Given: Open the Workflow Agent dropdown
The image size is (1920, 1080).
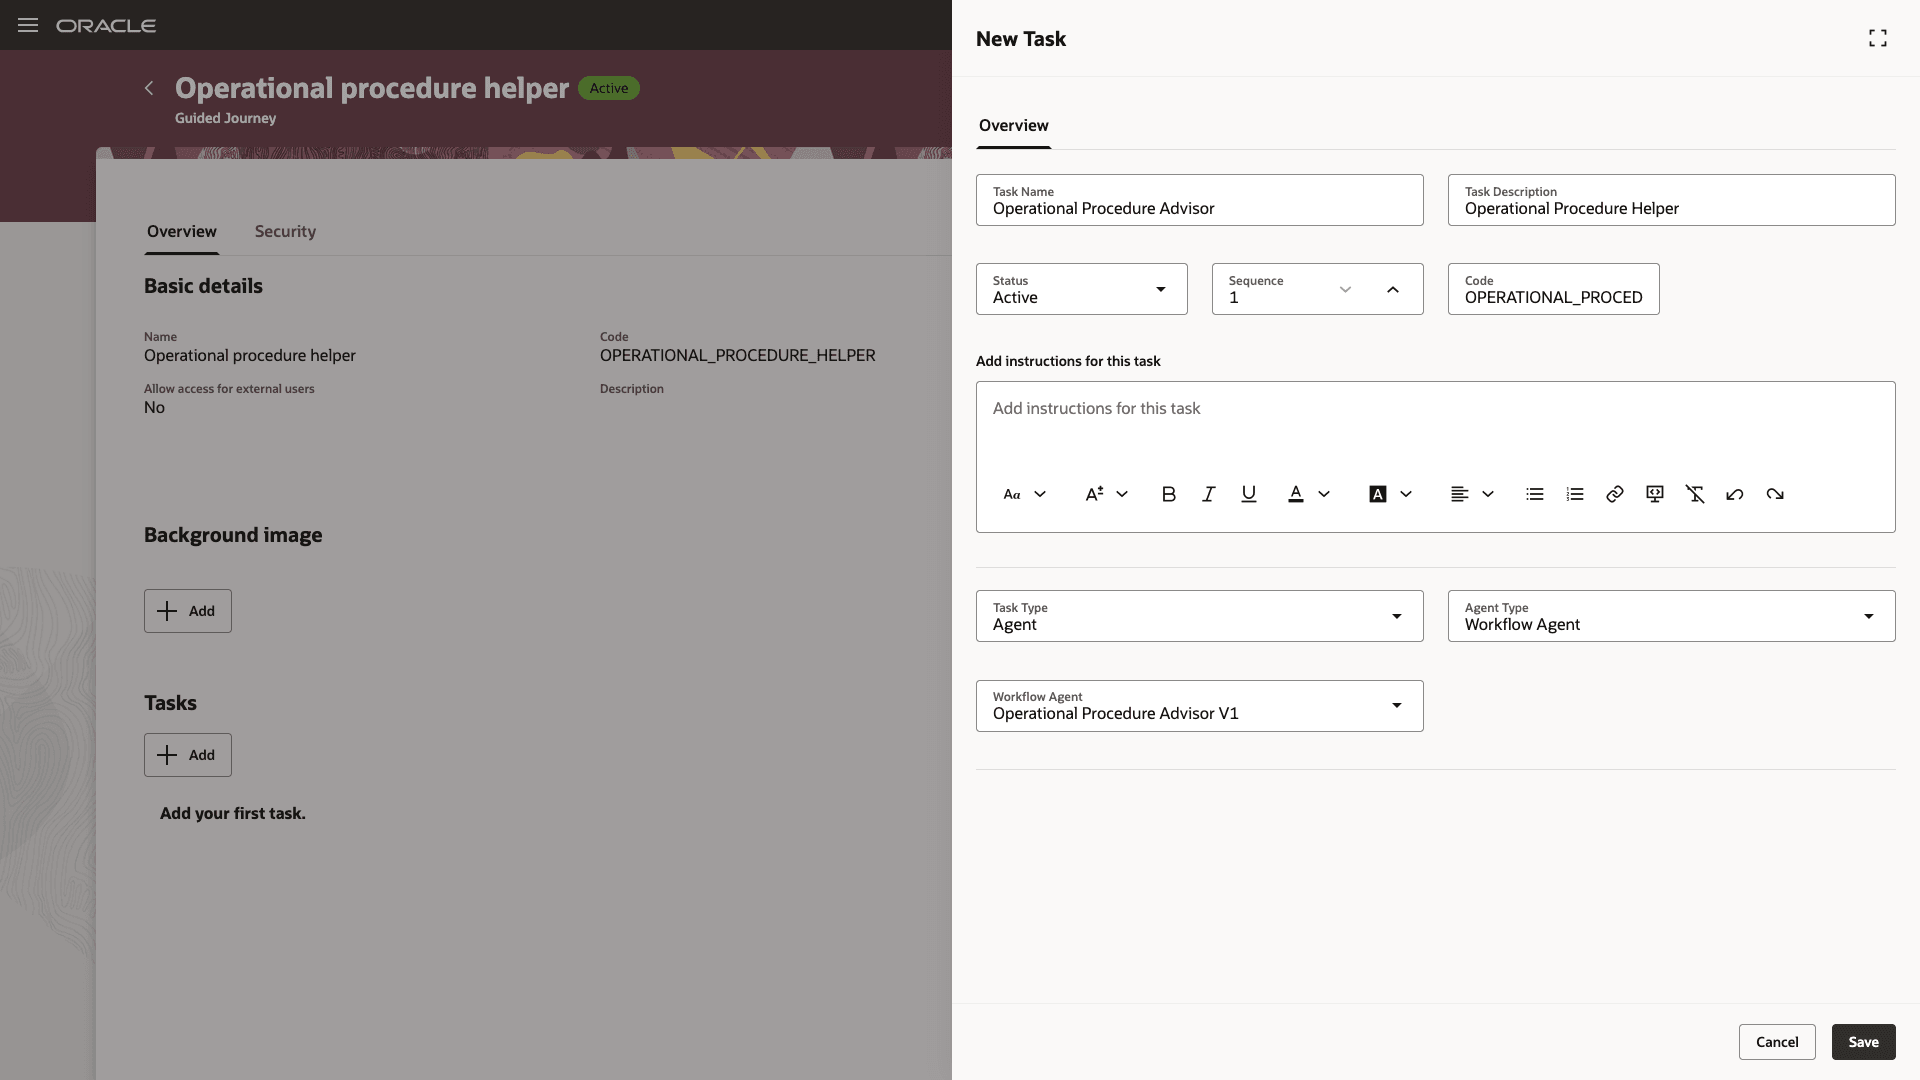Looking at the screenshot, I should pyautogui.click(x=1396, y=706).
